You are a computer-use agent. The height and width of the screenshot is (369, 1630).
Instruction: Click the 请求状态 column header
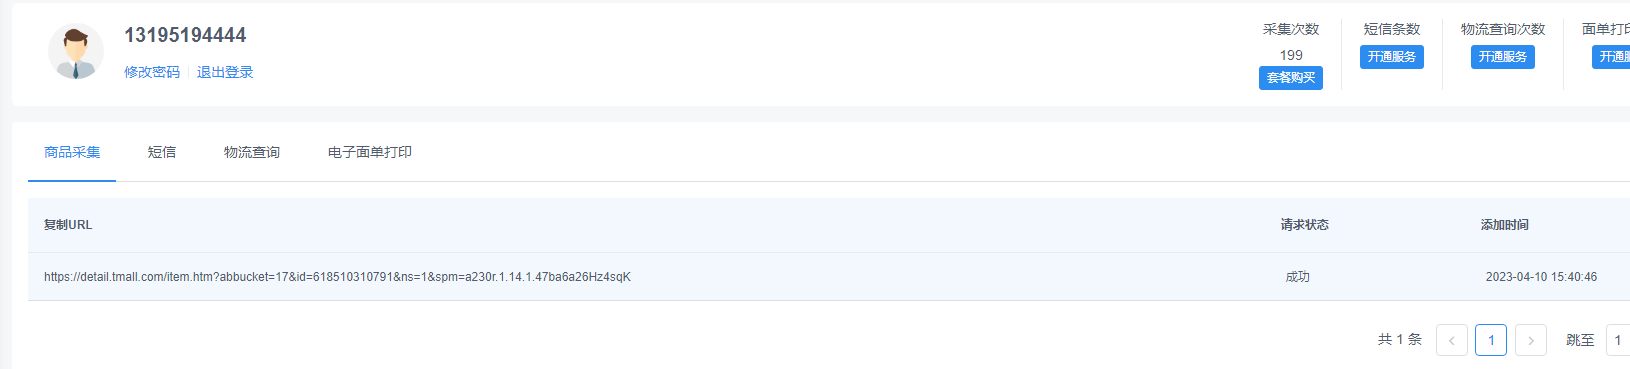(x=1305, y=225)
